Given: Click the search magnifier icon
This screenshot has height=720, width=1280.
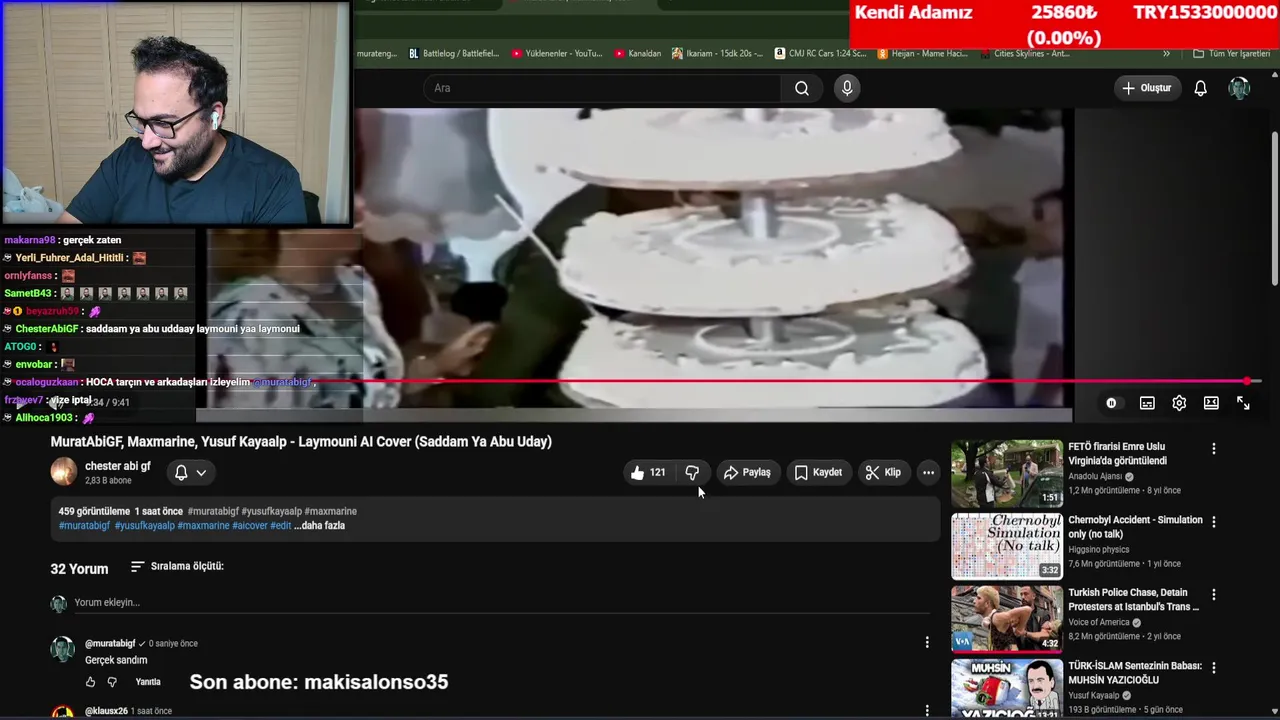Looking at the screenshot, I should point(802,88).
